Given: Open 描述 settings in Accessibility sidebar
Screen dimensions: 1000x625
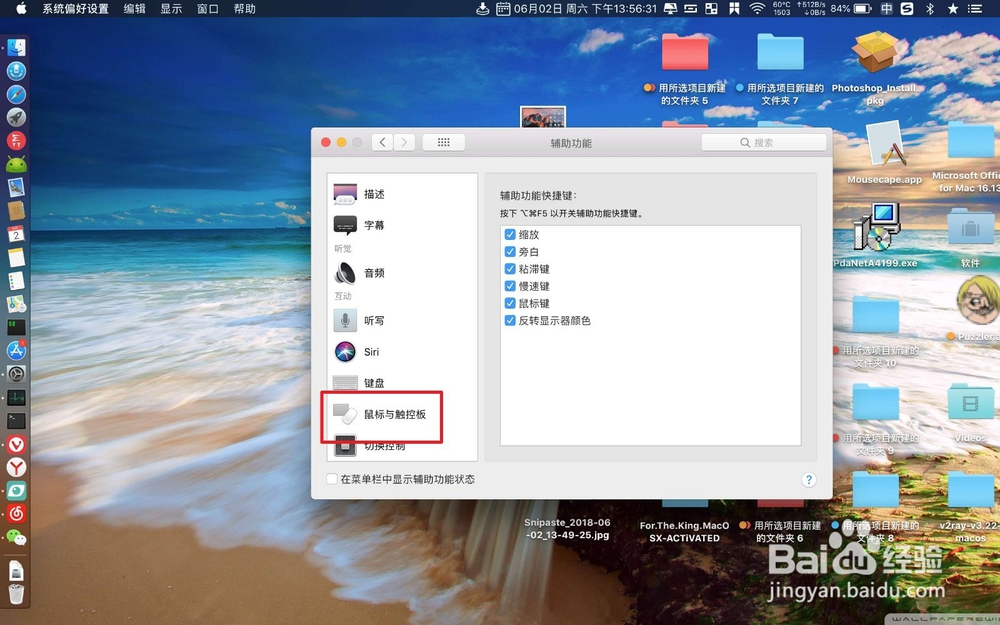Looking at the screenshot, I should (375, 192).
